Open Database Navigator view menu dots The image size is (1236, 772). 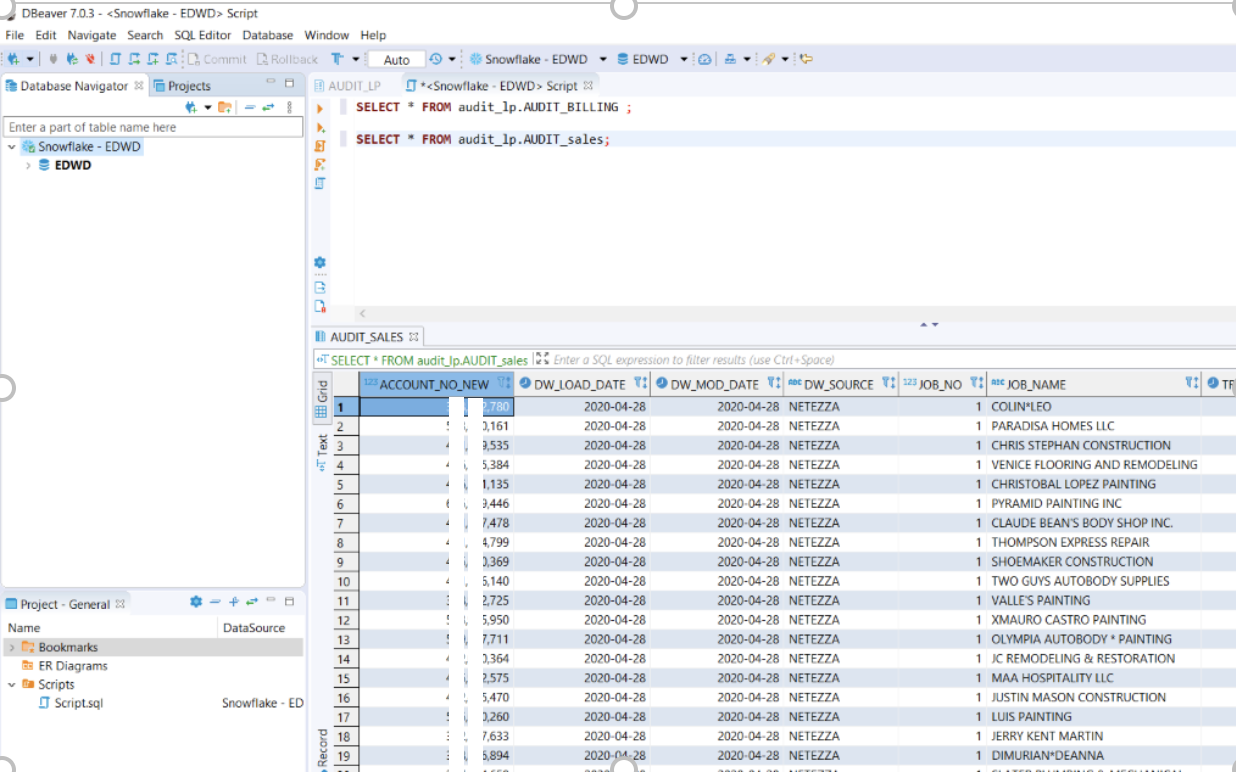pyautogui.click(x=290, y=107)
